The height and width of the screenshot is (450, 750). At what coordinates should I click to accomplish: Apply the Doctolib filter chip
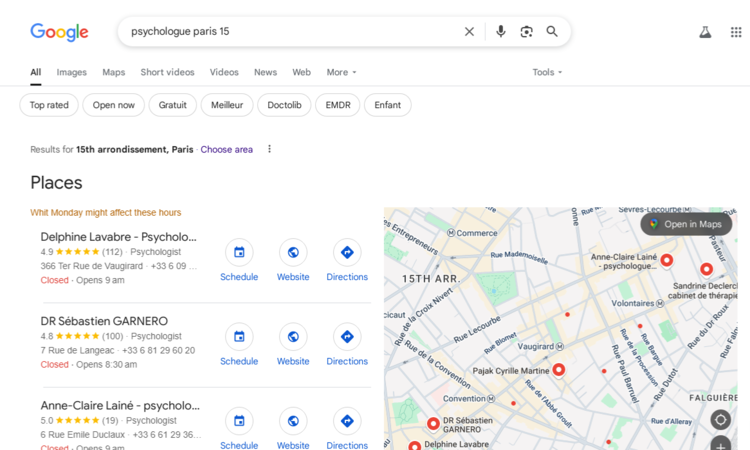click(284, 105)
